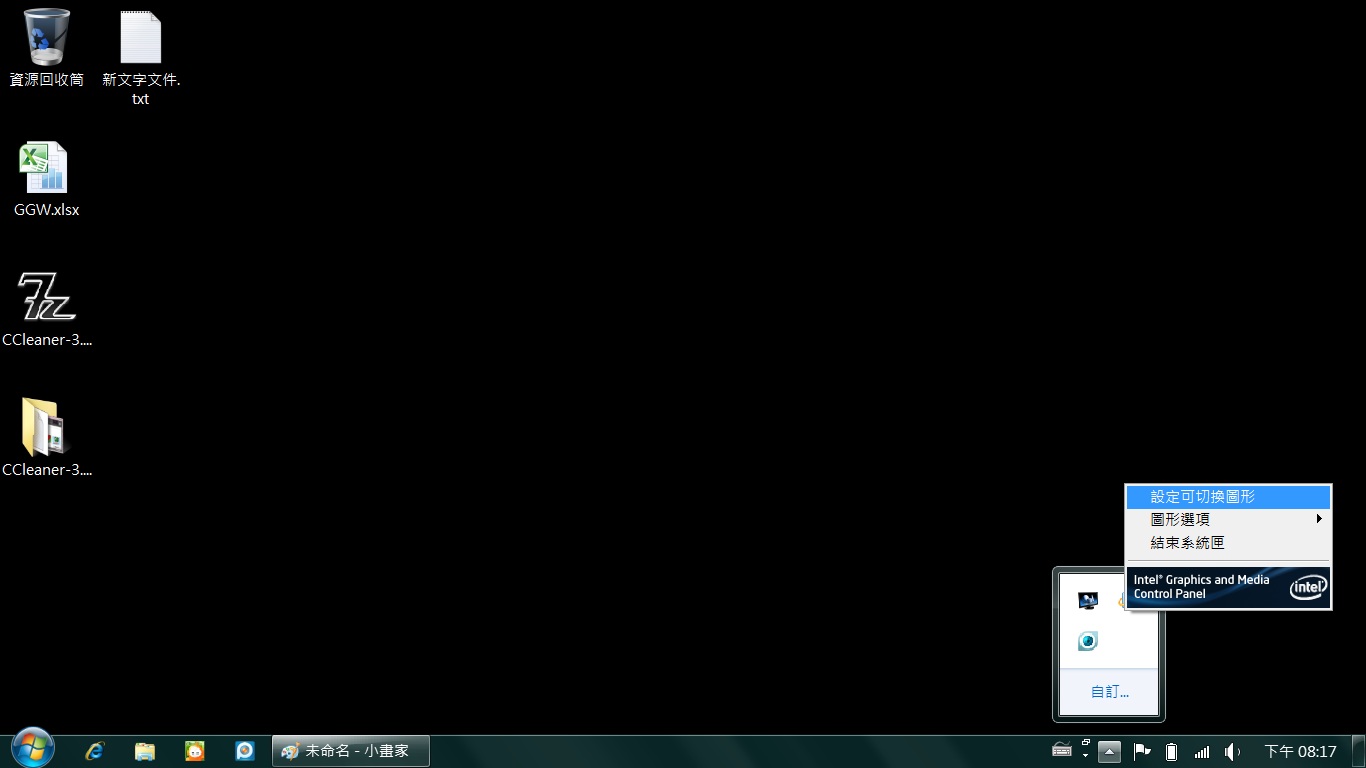Select the 新文字文件.txt desktop file
The width and height of the screenshot is (1366, 768).
pyautogui.click(x=141, y=58)
